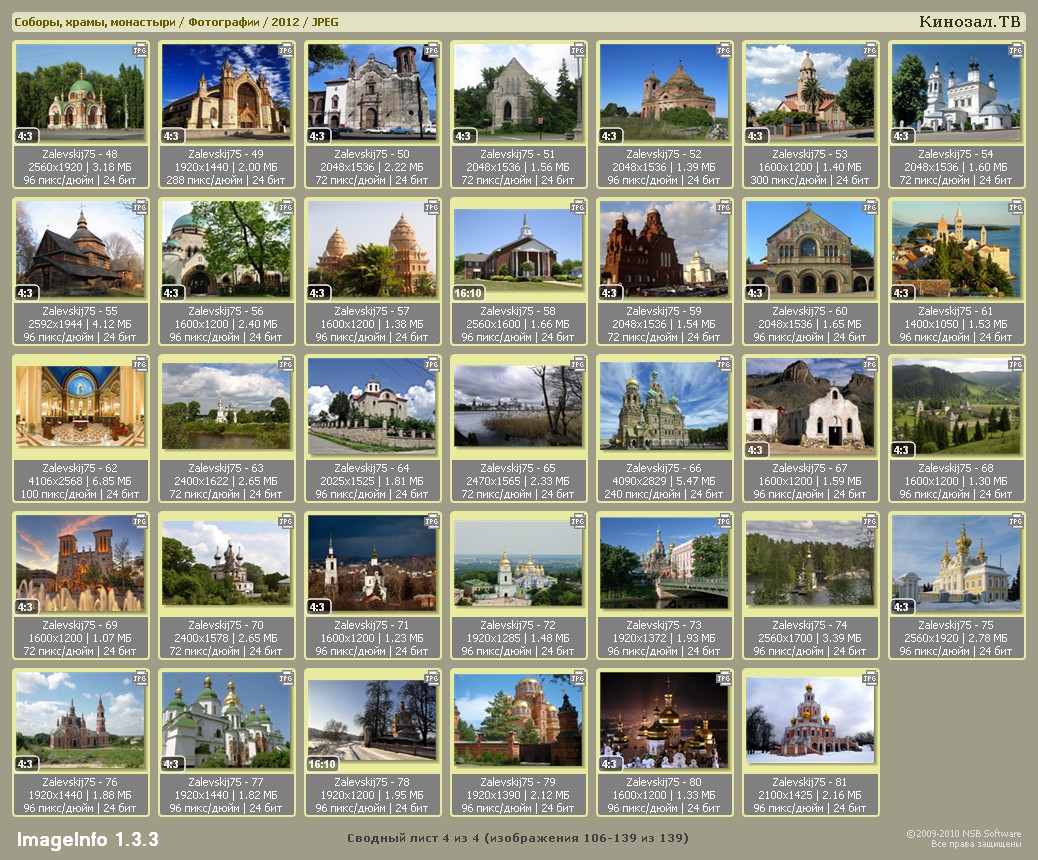Click the breadcrumb path 'Соборы, храмы, монастыри'
Viewport: 1038px width, 860px height.
tap(95, 22)
